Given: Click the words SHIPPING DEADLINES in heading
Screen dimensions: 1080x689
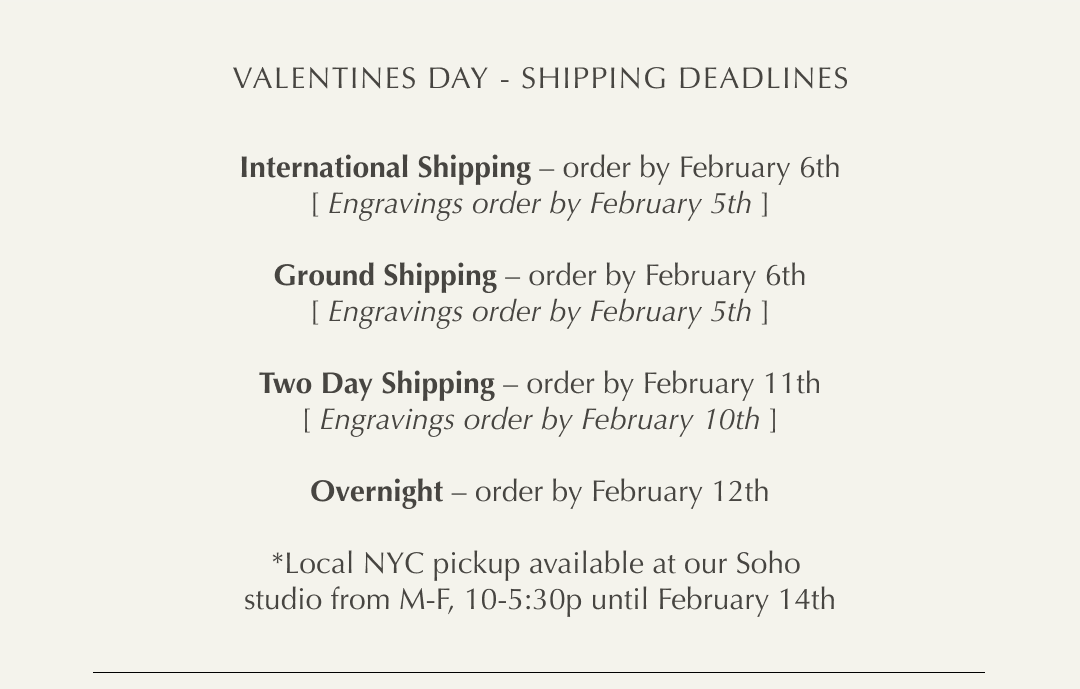Looking at the screenshot, I should click(x=685, y=79).
